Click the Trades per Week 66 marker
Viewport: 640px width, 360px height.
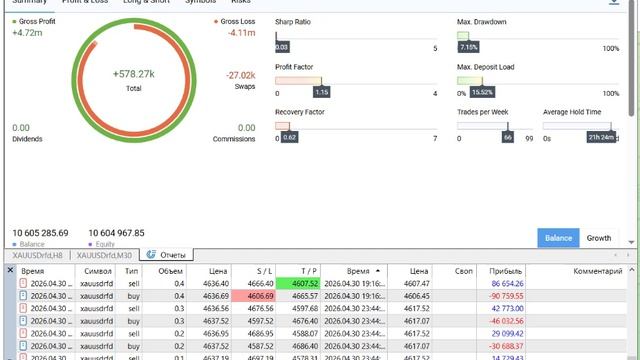[508, 138]
